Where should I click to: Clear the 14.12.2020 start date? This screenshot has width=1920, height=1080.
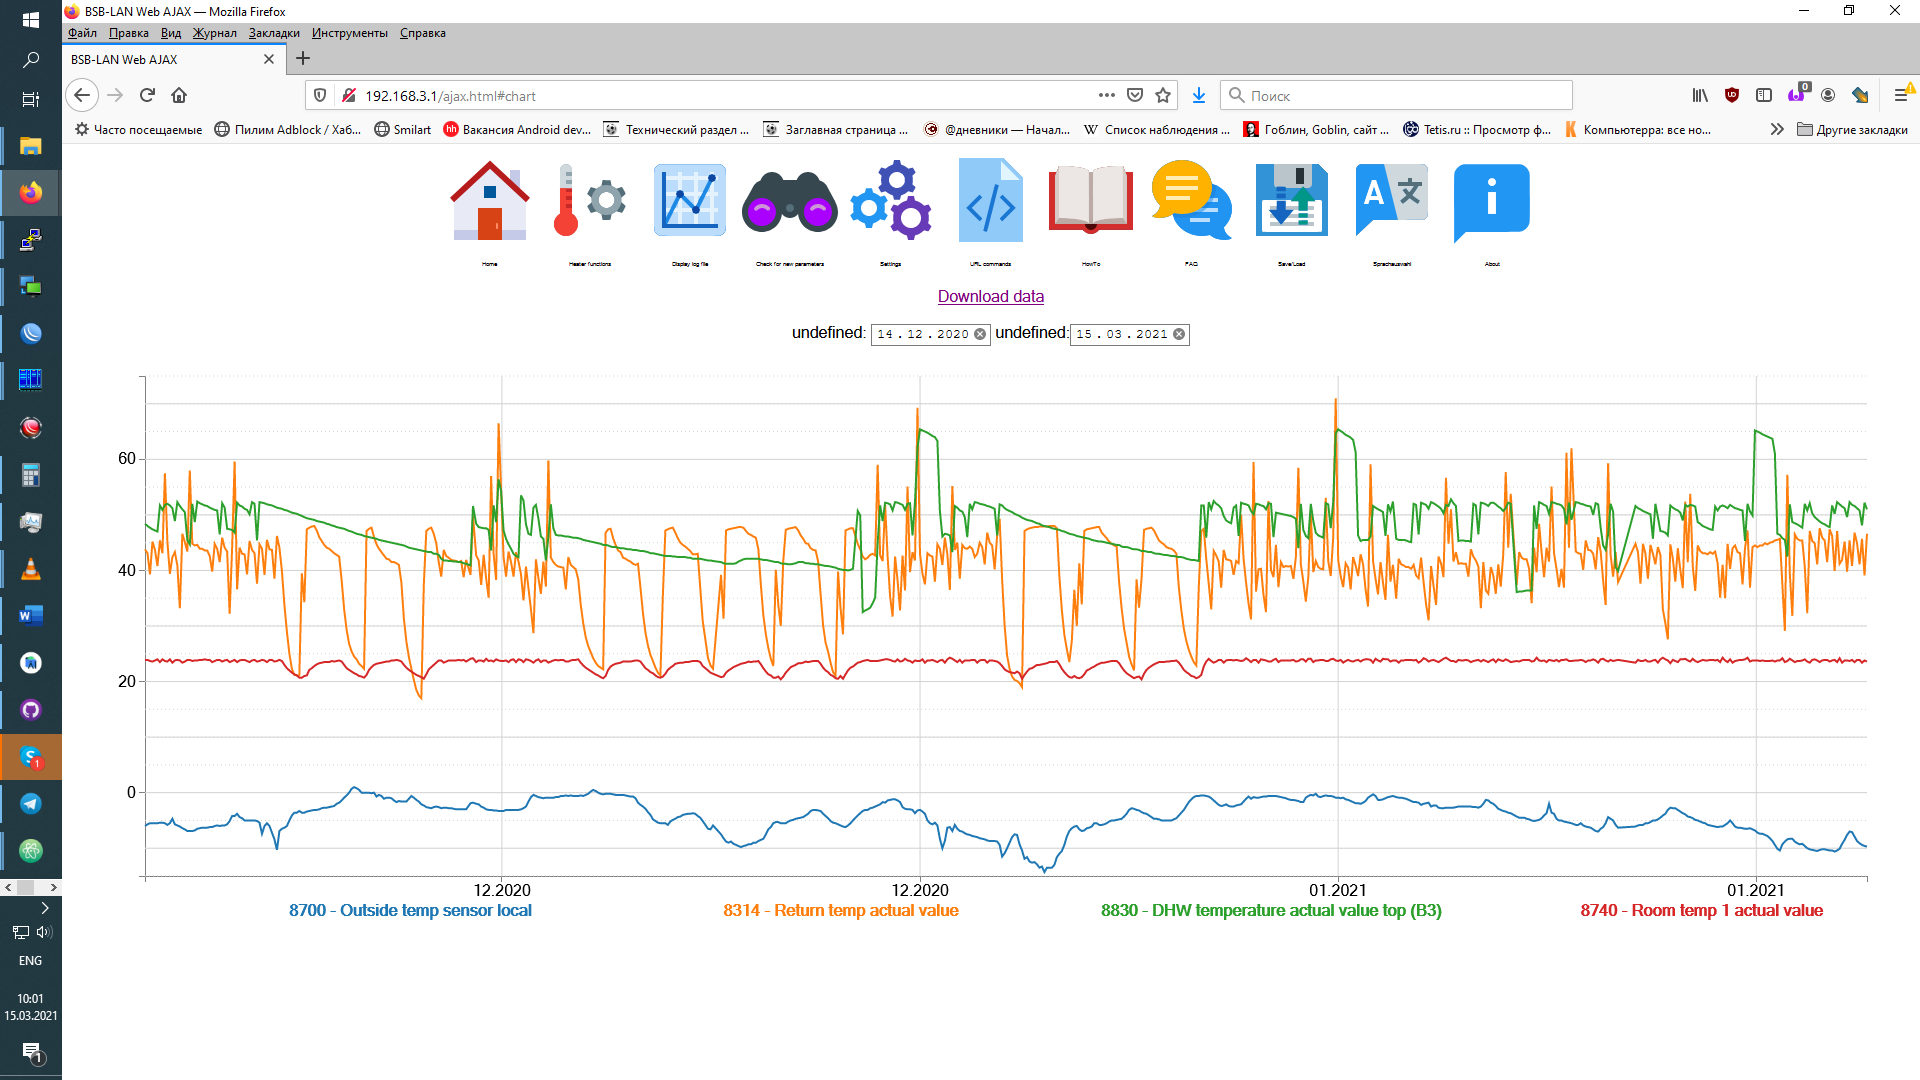coord(980,334)
